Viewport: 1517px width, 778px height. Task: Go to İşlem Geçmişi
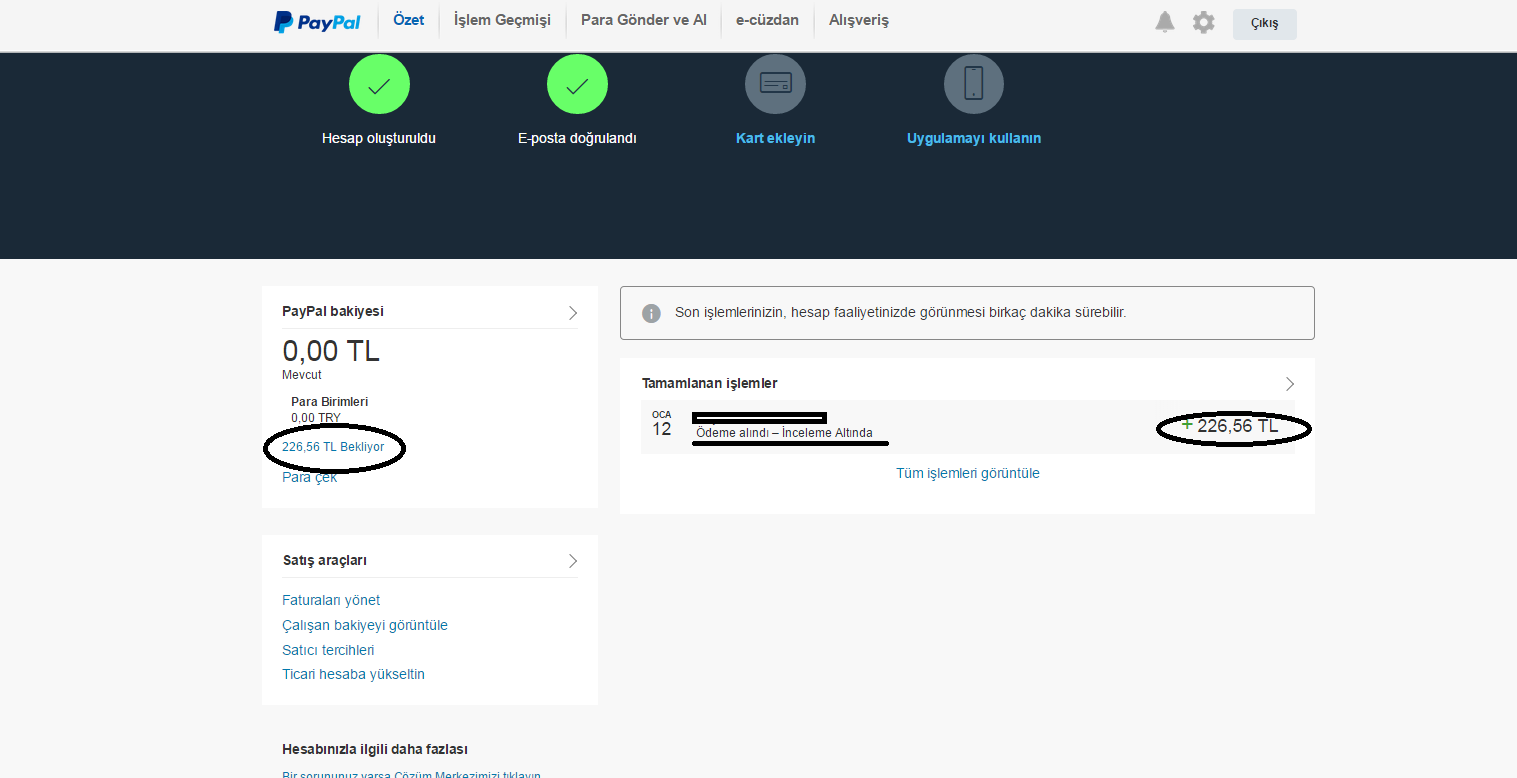pos(502,20)
